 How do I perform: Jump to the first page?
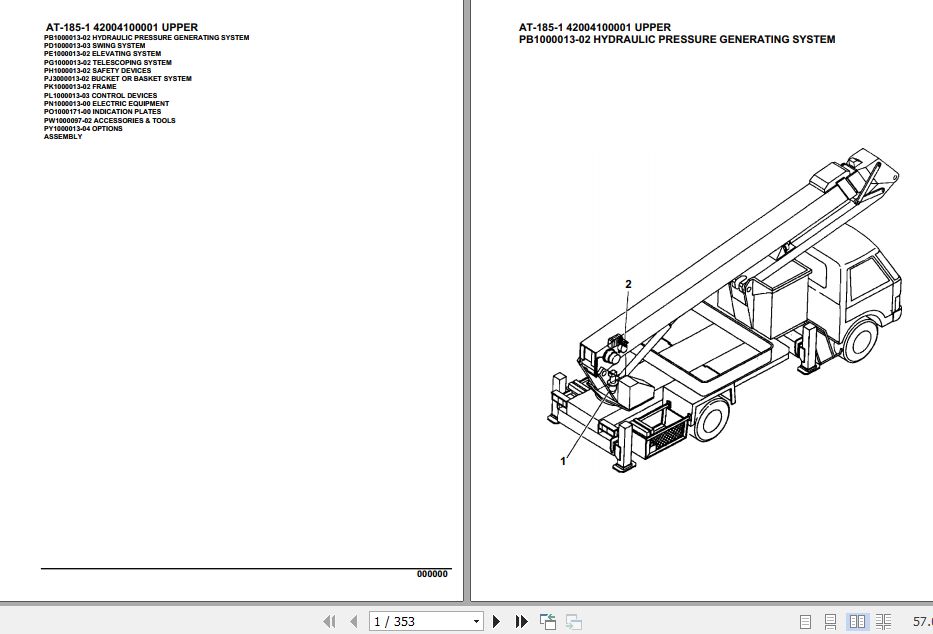[330, 621]
